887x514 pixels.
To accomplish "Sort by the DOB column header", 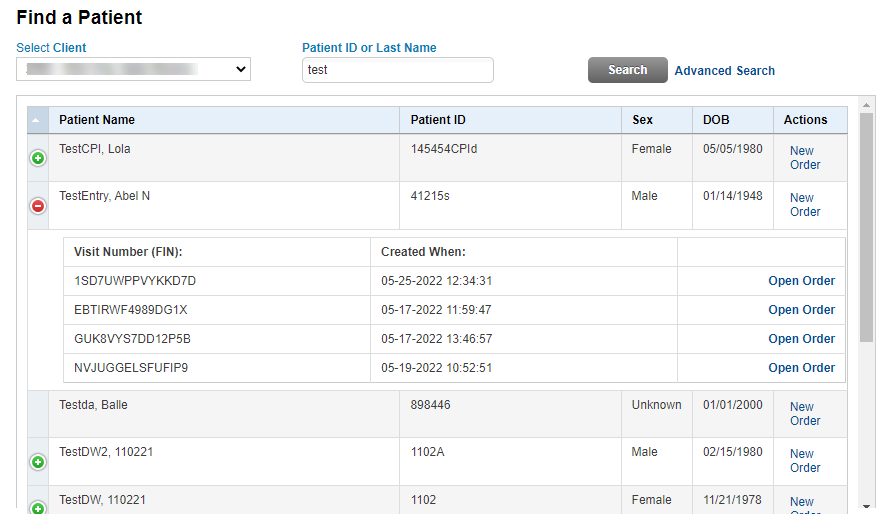I will pos(716,120).
